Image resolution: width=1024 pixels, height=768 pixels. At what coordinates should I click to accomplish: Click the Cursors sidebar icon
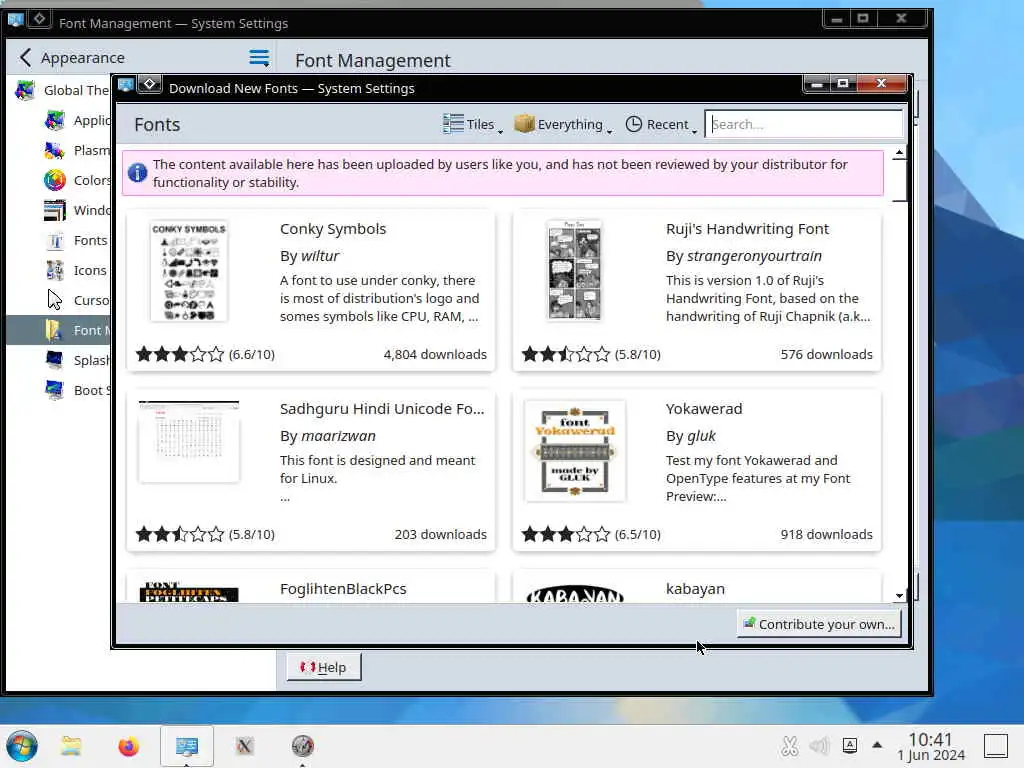click(55, 300)
